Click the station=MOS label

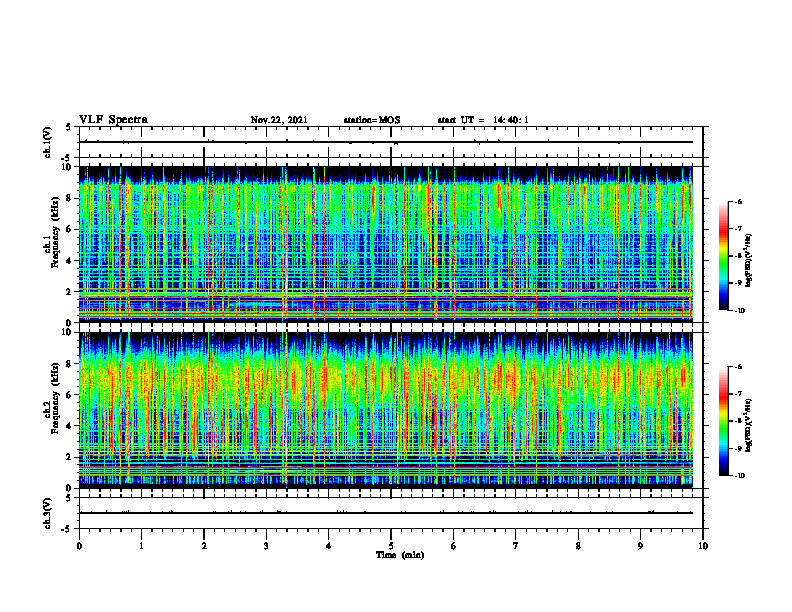click(x=372, y=120)
